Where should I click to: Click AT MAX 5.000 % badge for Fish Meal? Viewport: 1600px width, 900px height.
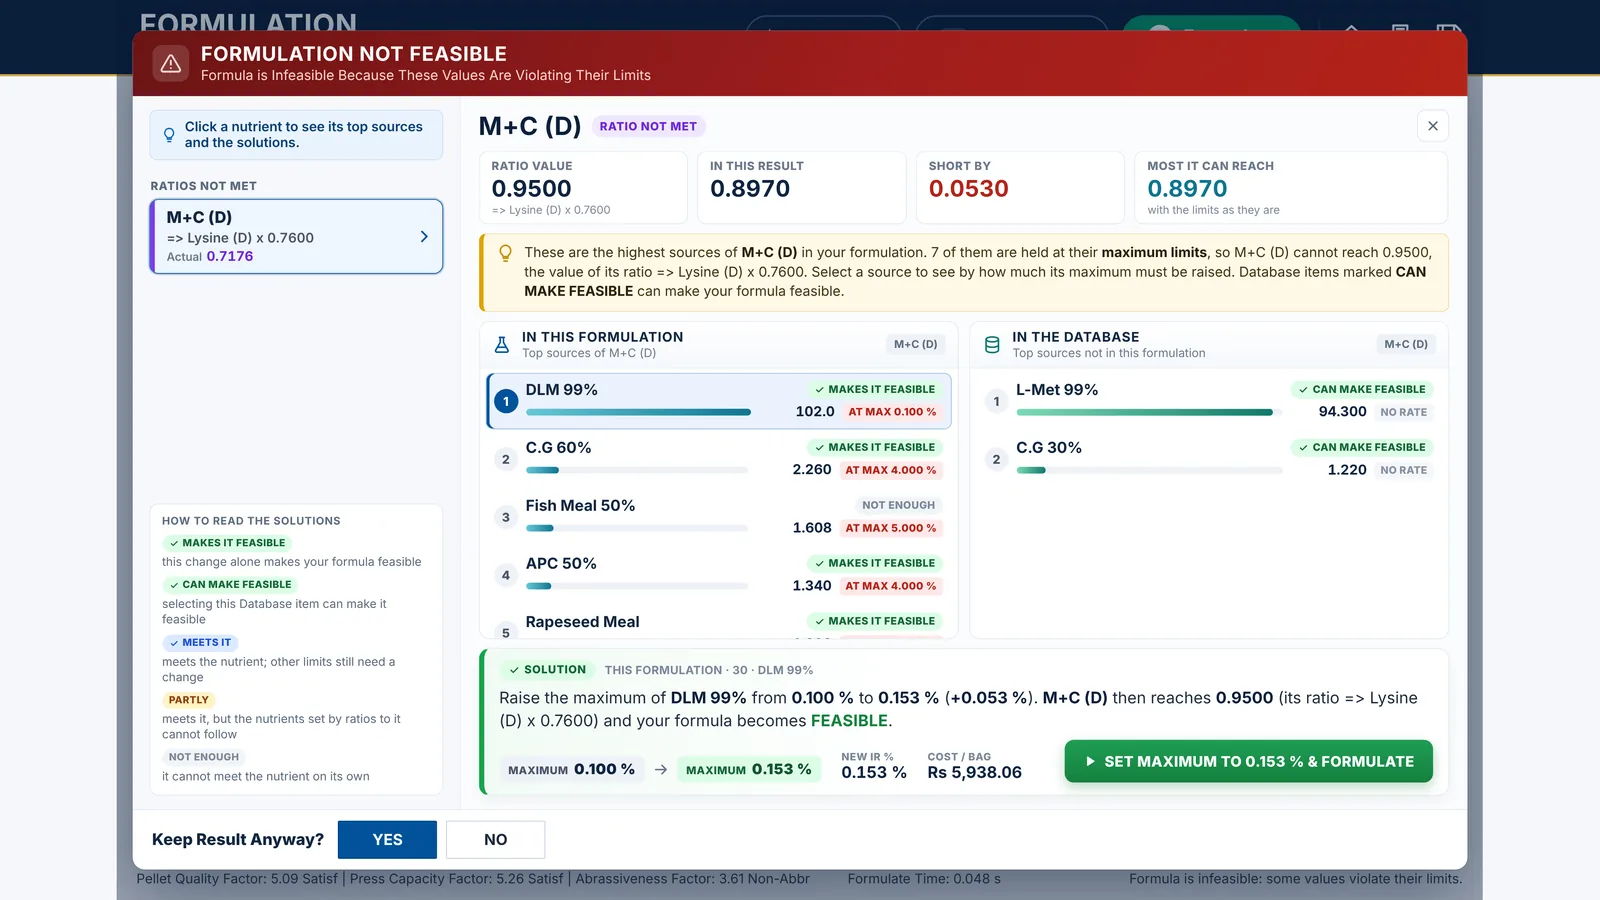tap(891, 528)
